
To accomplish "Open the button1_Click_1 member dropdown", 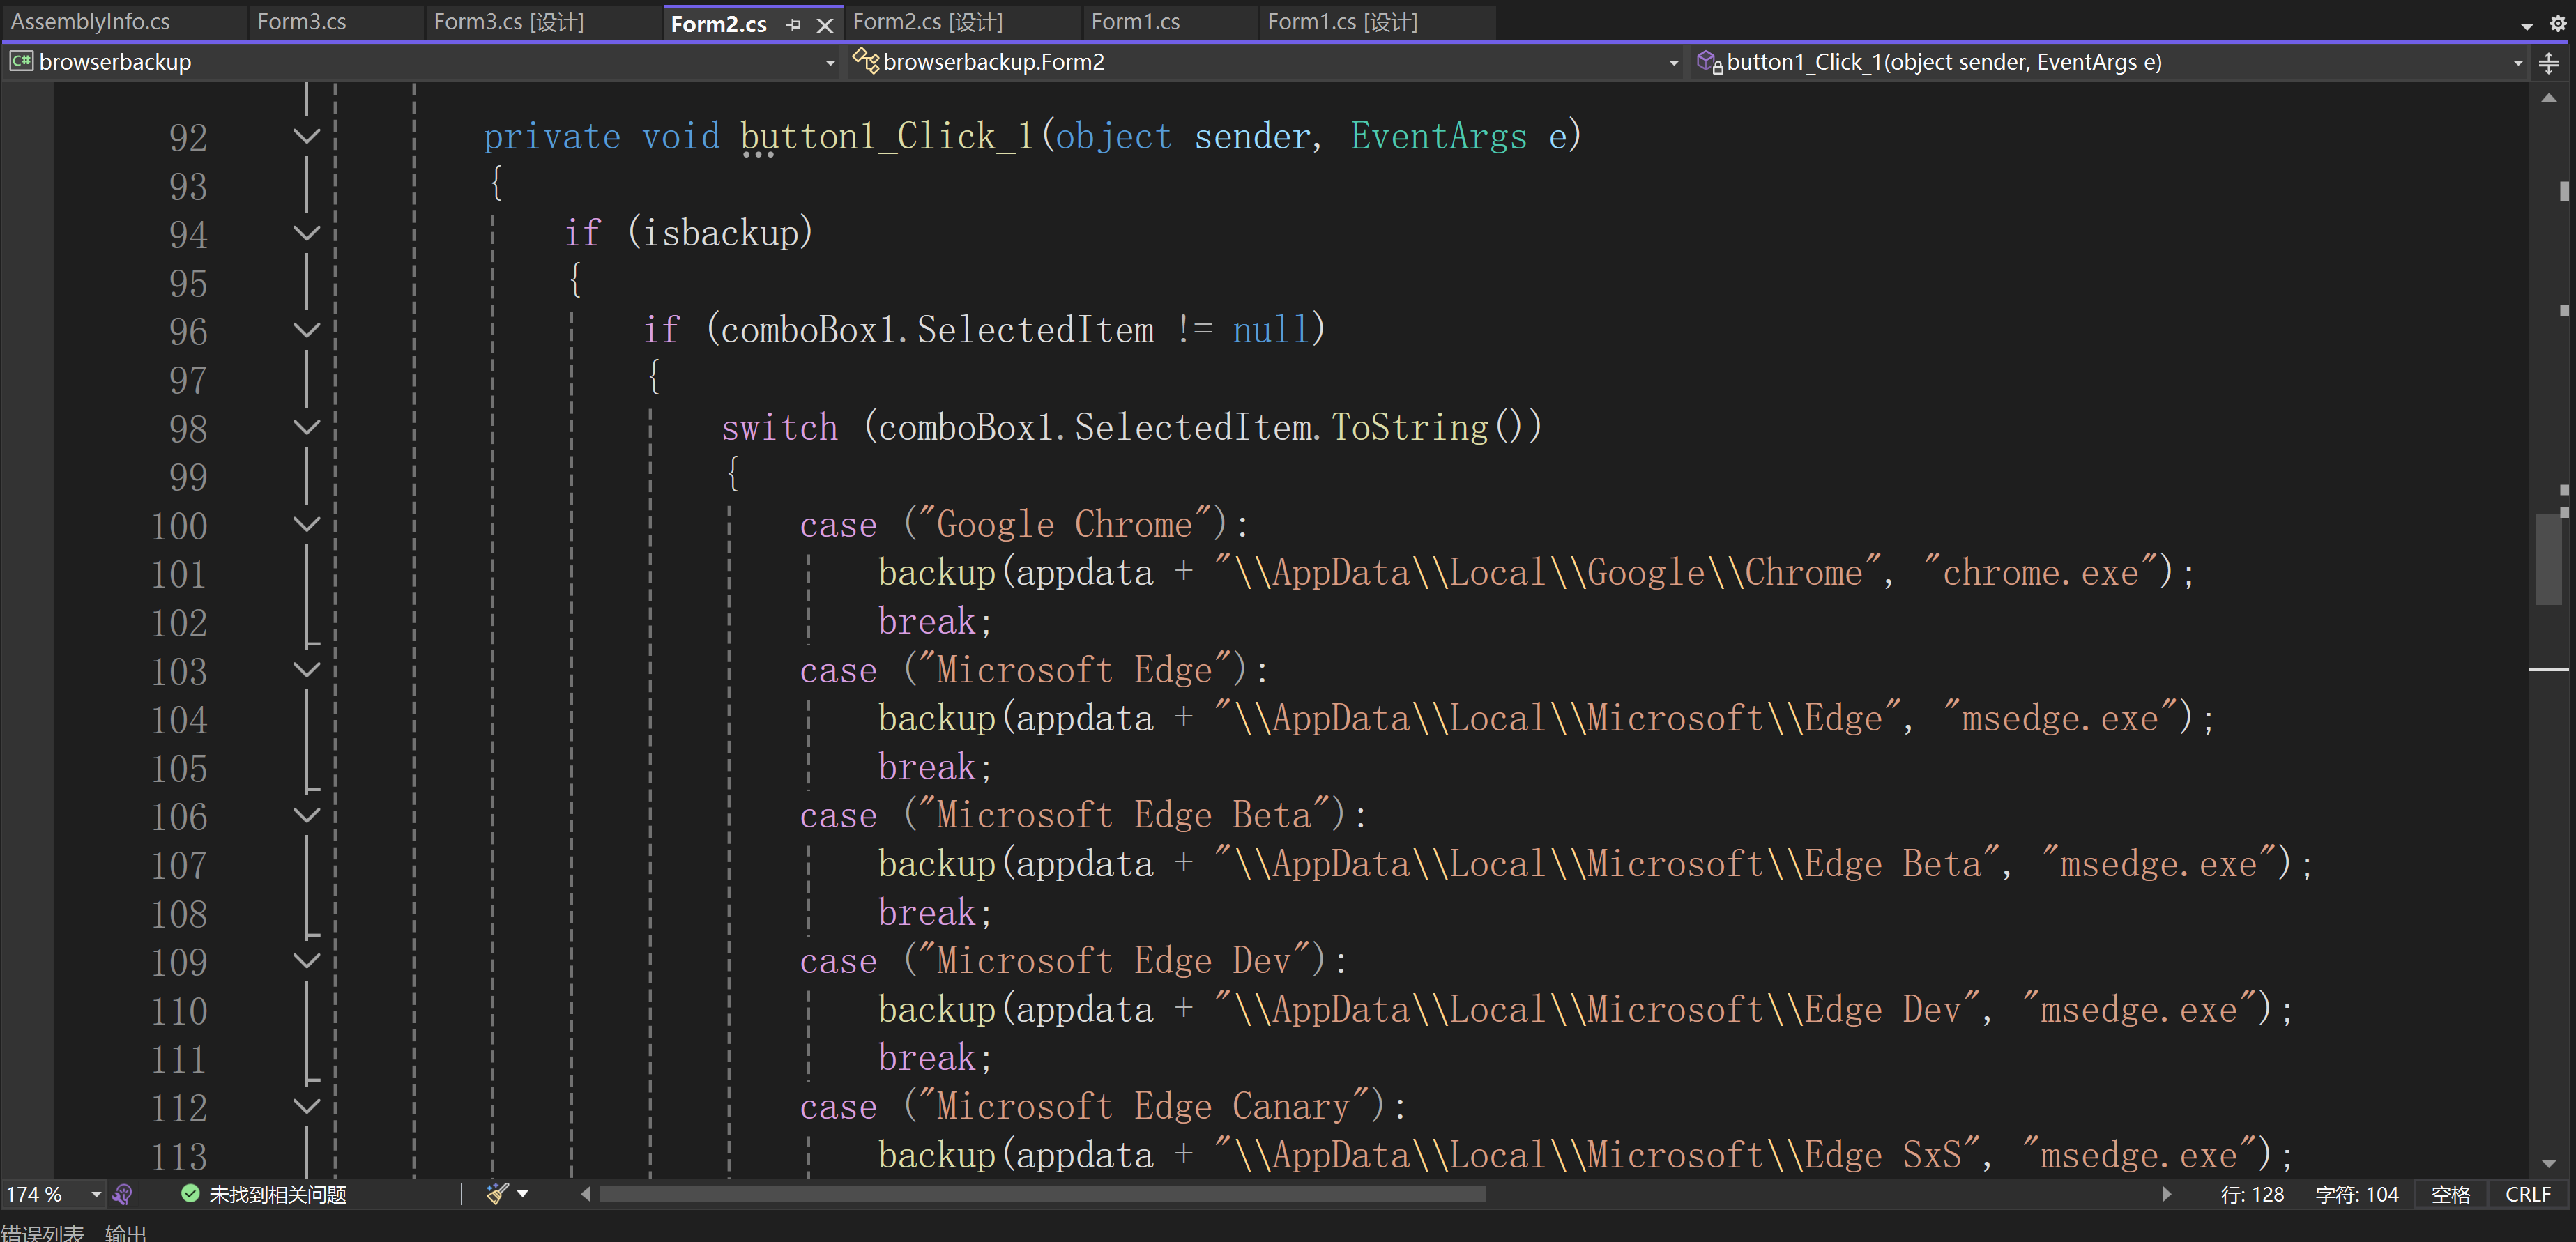I will tap(2110, 62).
